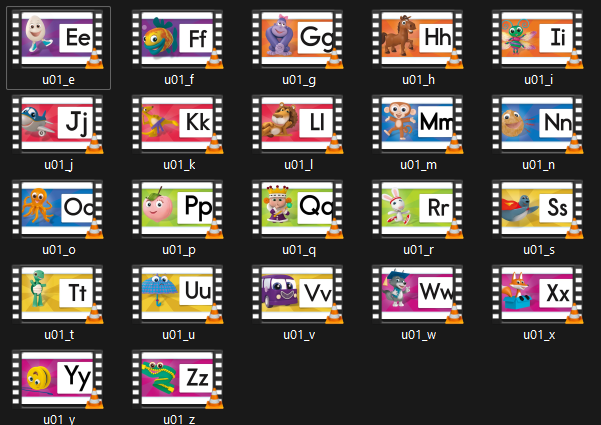Select the Ii insect video thumbnail
This screenshot has width=601, height=425.
[x=537, y=39]
